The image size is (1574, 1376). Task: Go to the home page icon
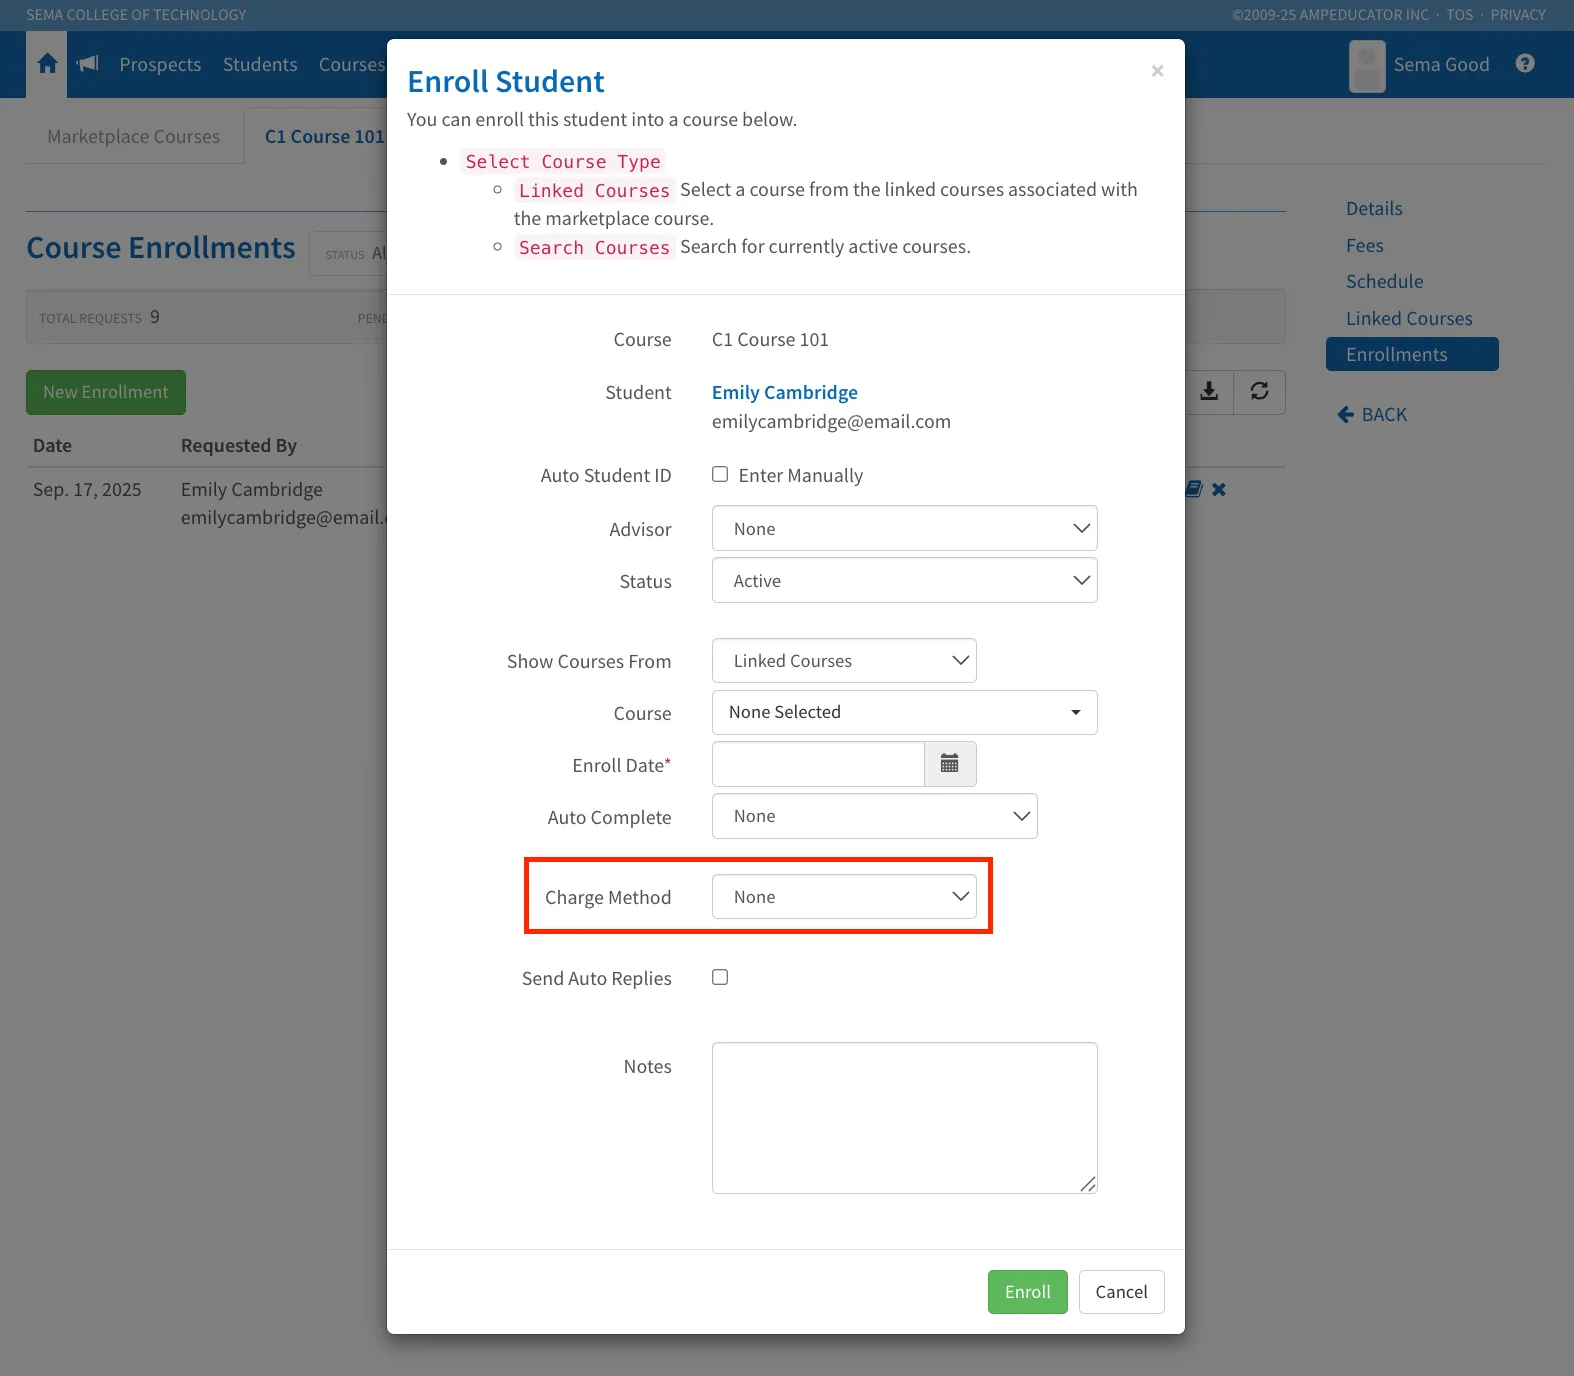(x=47, y=64)
